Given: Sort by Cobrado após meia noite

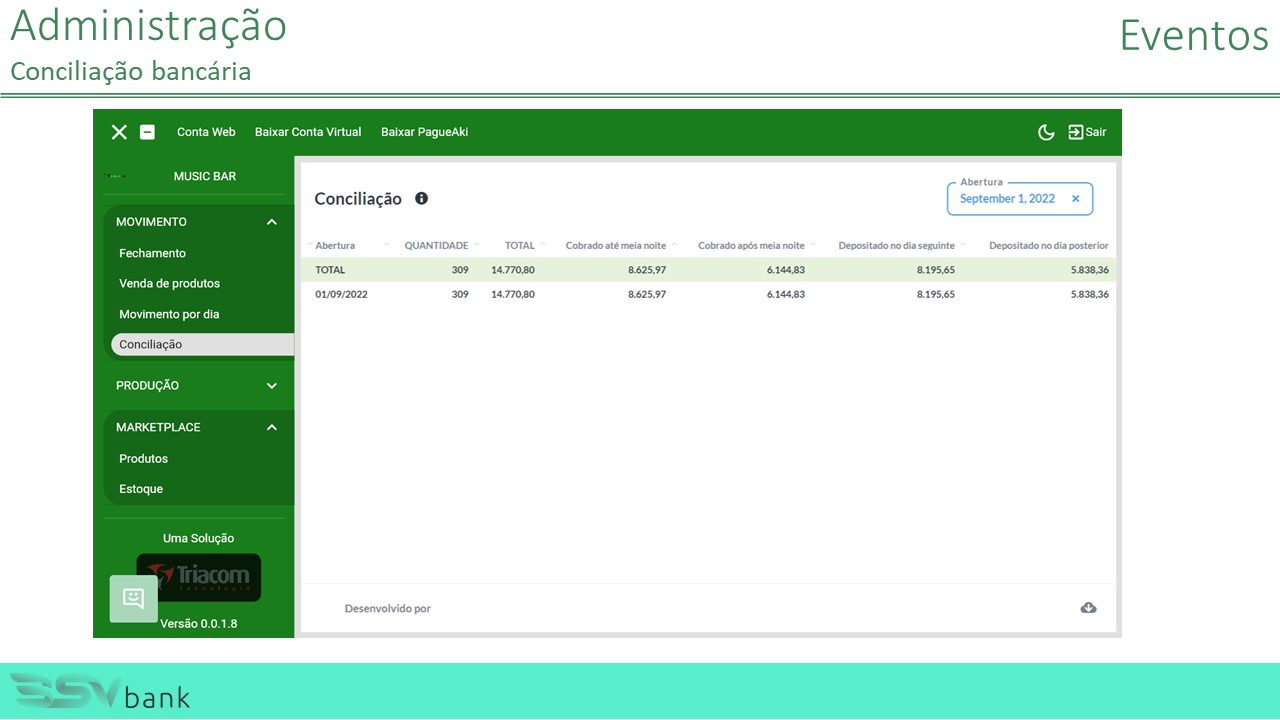Looking at the screenshot, I should (x=751, y=245).
